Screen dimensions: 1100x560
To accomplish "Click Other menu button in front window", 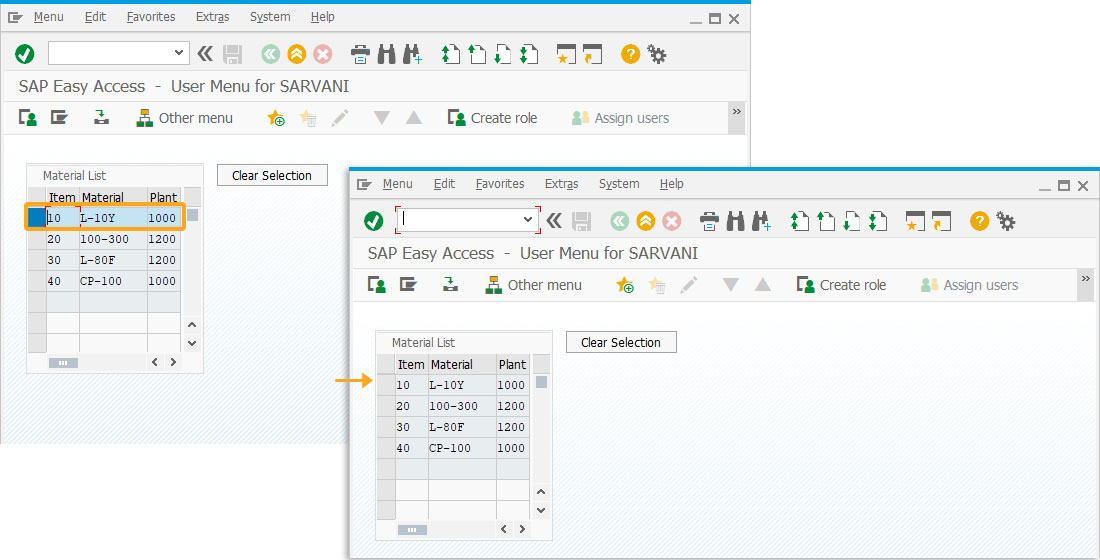I will pos(533,285).
